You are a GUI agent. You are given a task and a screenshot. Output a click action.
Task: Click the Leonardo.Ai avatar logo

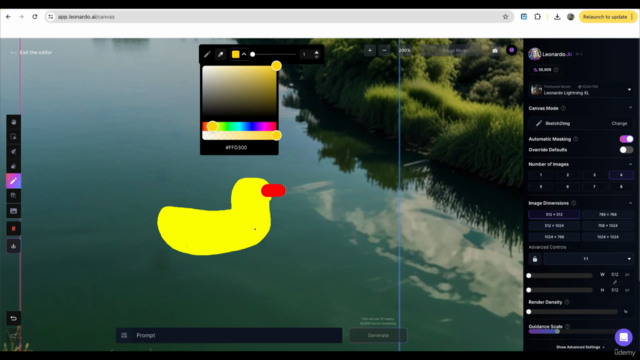535,54
